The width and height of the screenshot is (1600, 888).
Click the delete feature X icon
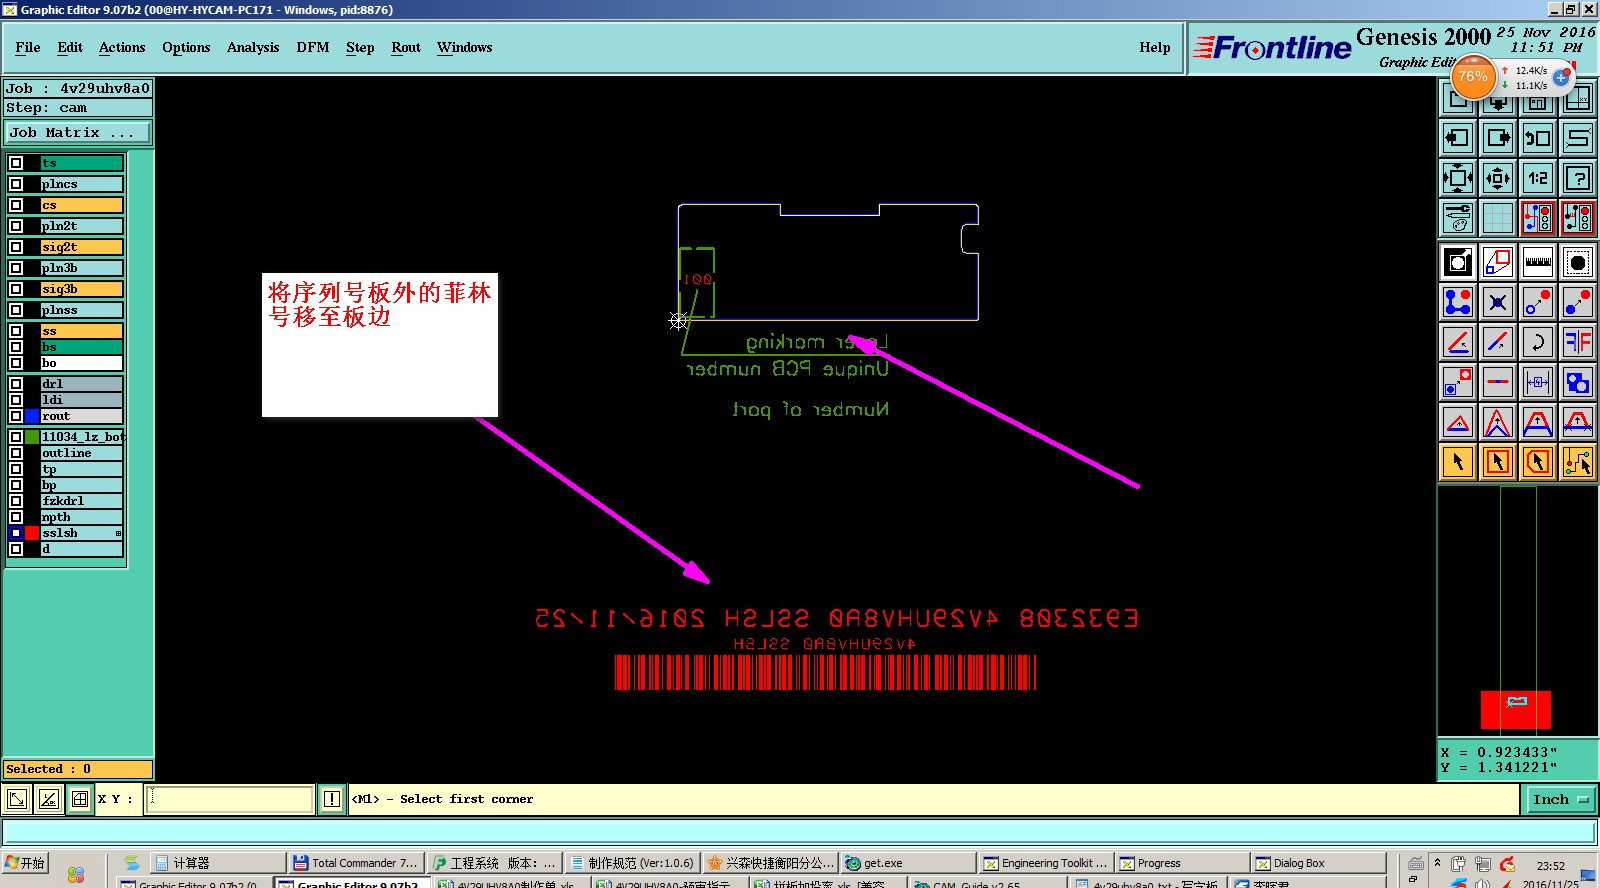(1498, 302)
